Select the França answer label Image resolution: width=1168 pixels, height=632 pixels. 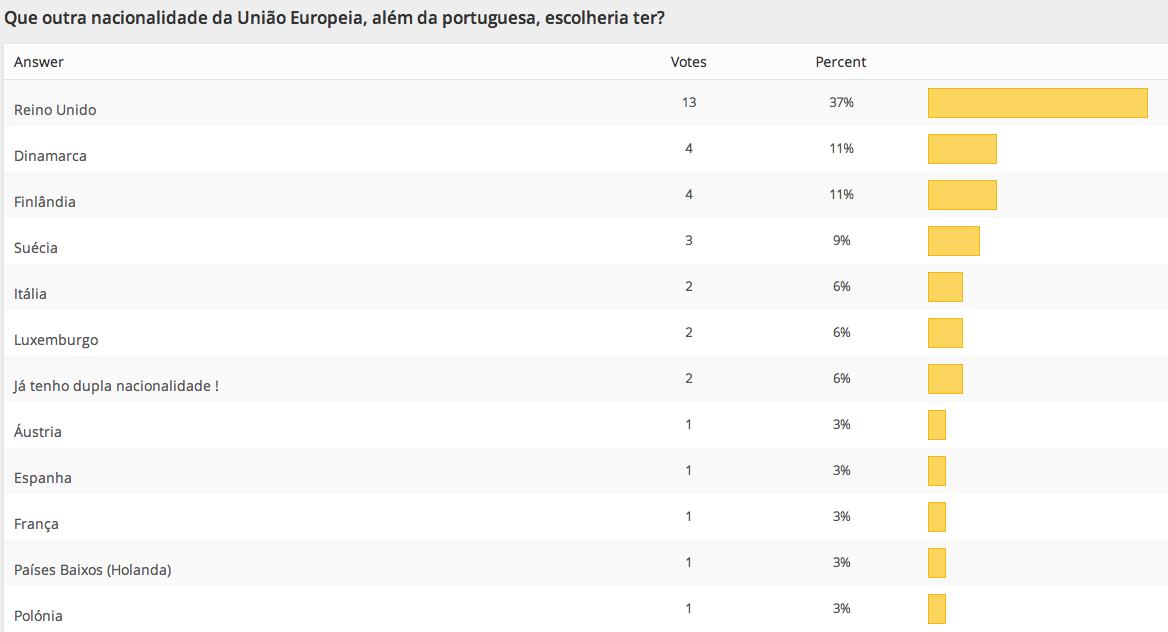pos(36,524)
